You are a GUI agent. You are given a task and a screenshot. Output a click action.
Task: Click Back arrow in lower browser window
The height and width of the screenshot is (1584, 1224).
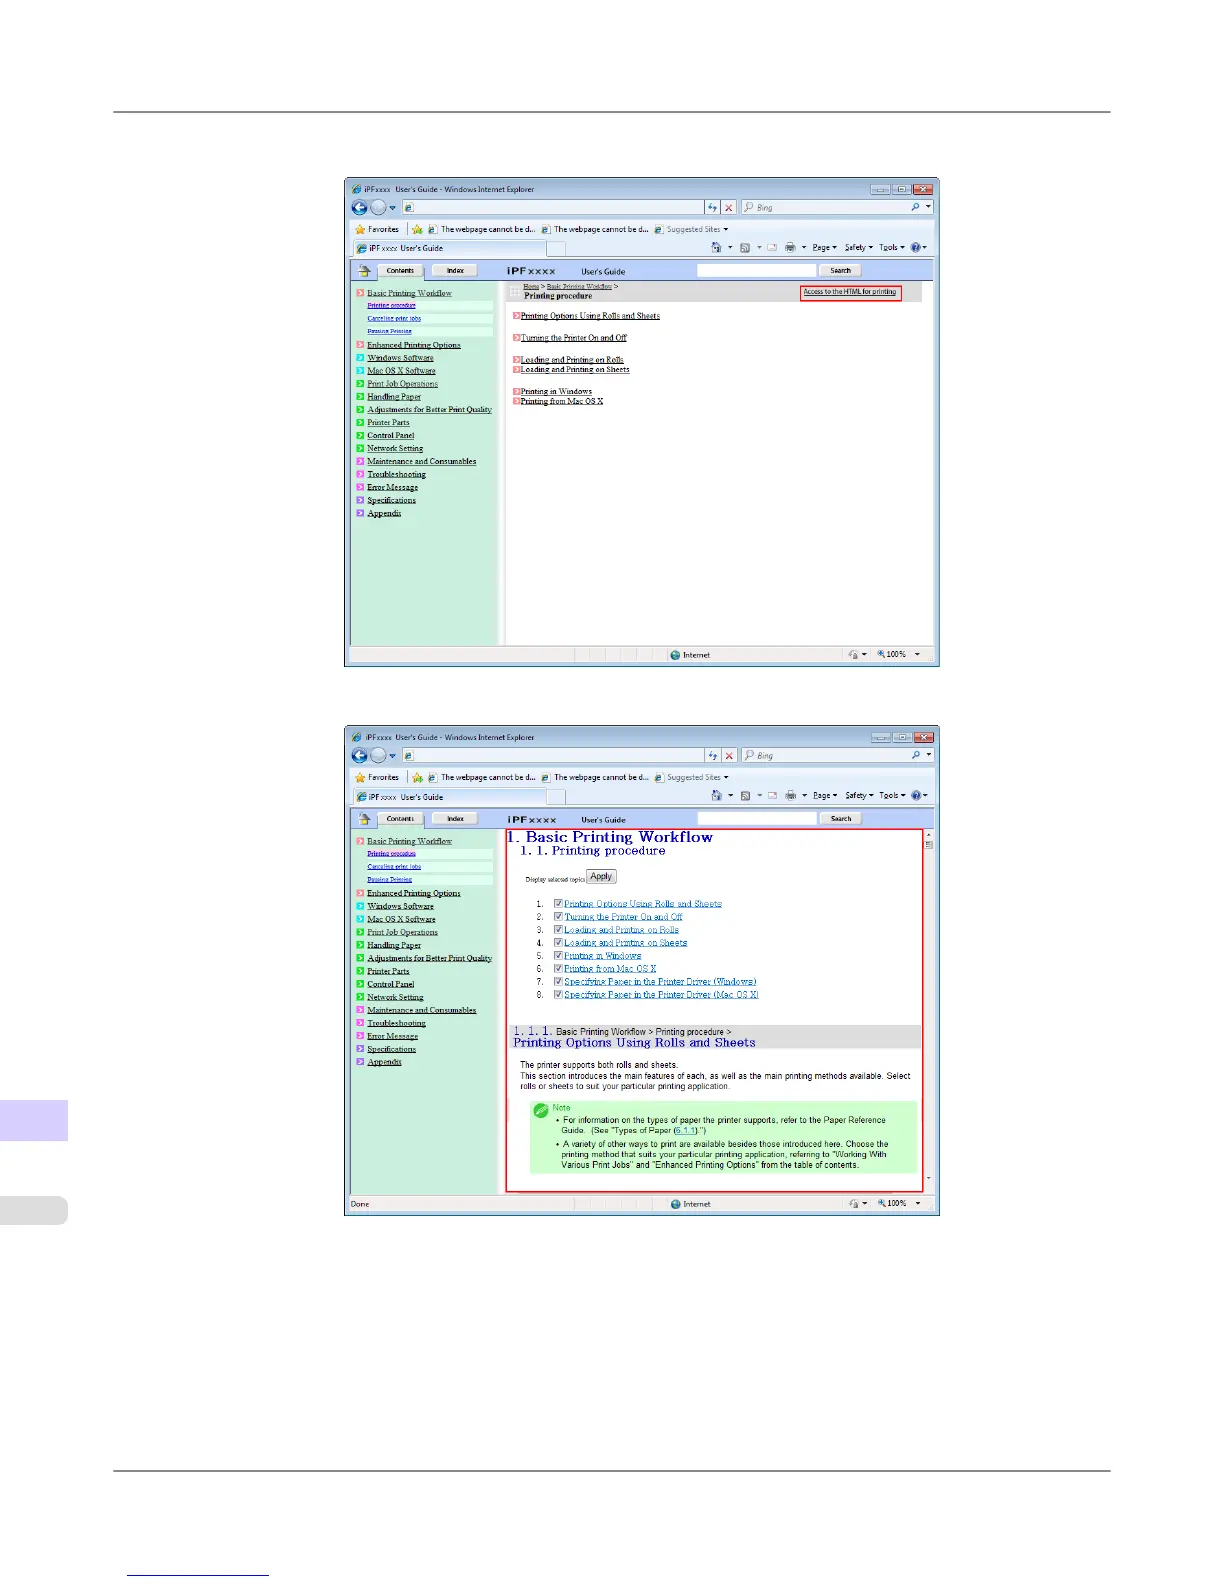(x=360, y=756)
